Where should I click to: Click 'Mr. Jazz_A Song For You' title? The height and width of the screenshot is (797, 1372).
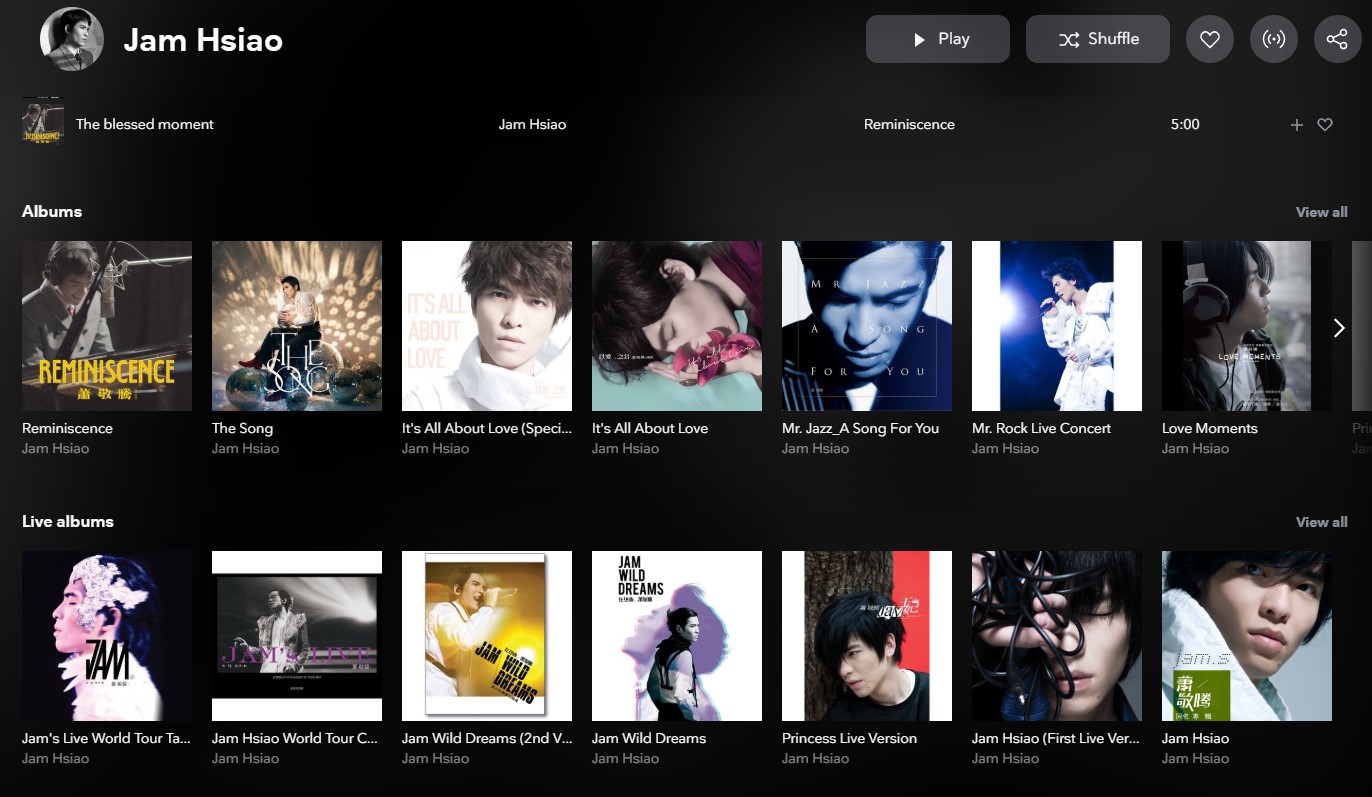pos(860,428)
